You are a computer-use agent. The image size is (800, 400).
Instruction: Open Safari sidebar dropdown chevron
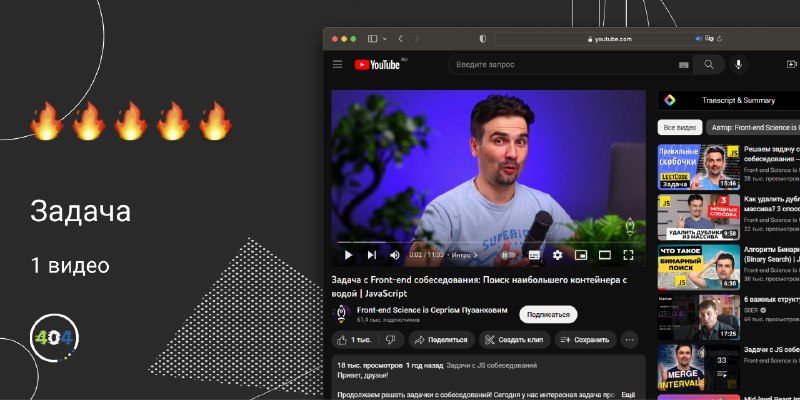384,39
